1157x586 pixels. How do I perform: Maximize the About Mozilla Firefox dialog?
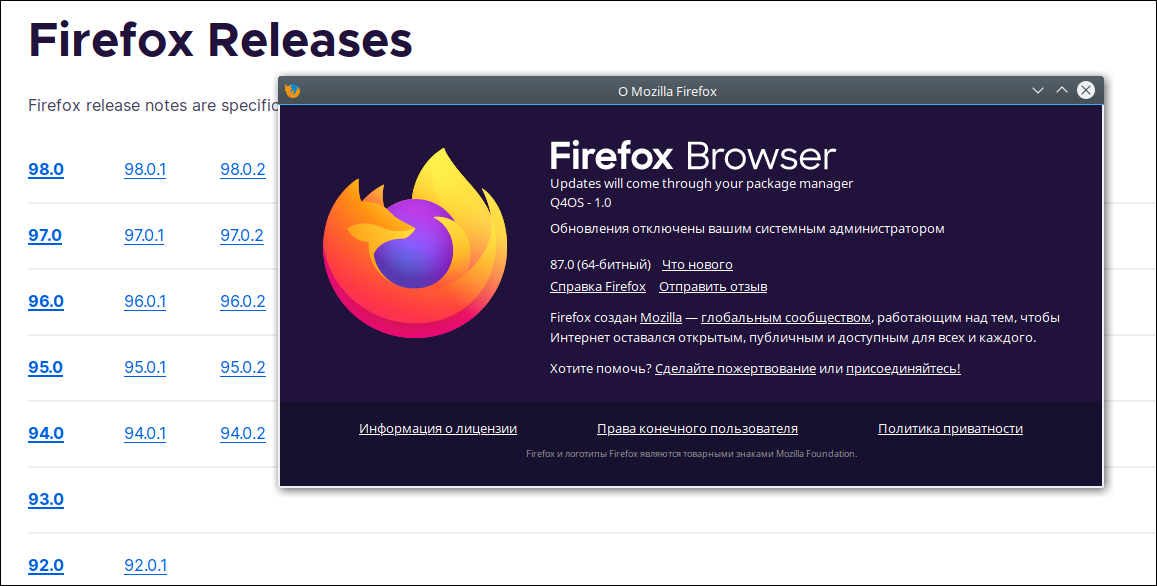click(x=1062, y=90)
